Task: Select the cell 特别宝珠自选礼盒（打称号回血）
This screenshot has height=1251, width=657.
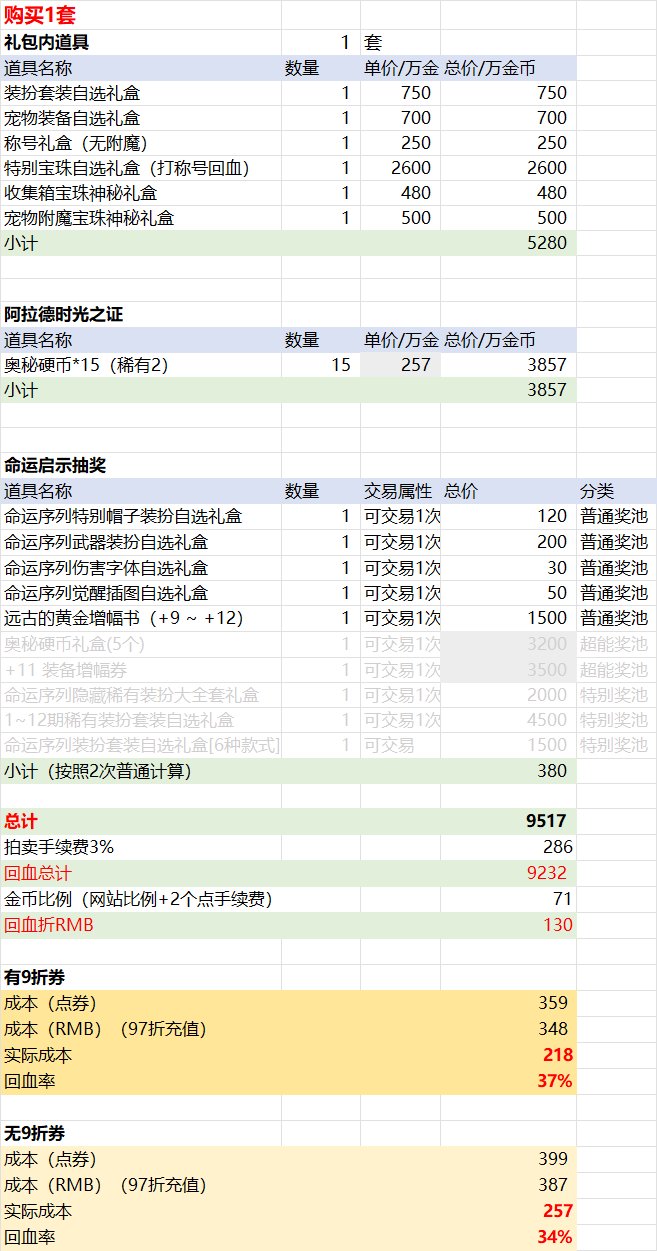Action: pos(127,168)
